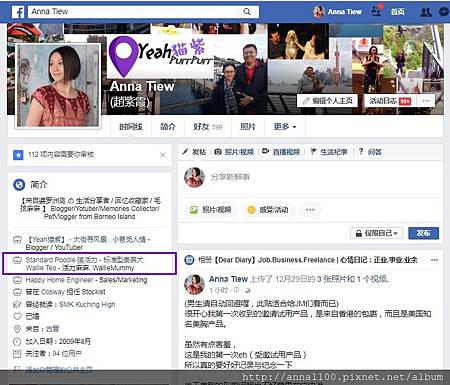450x385 pixels.
Task: Click the briefcase icon beside Cosway entry
Action: point(17,292)
